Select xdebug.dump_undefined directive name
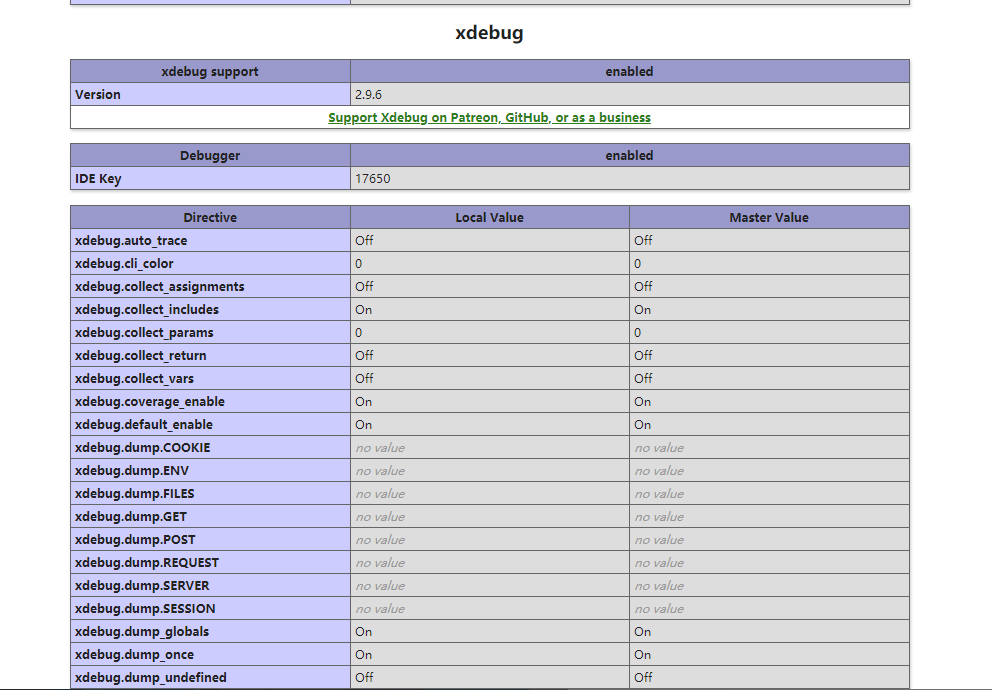The image size is (992, 690). click(x=151, y=678)
